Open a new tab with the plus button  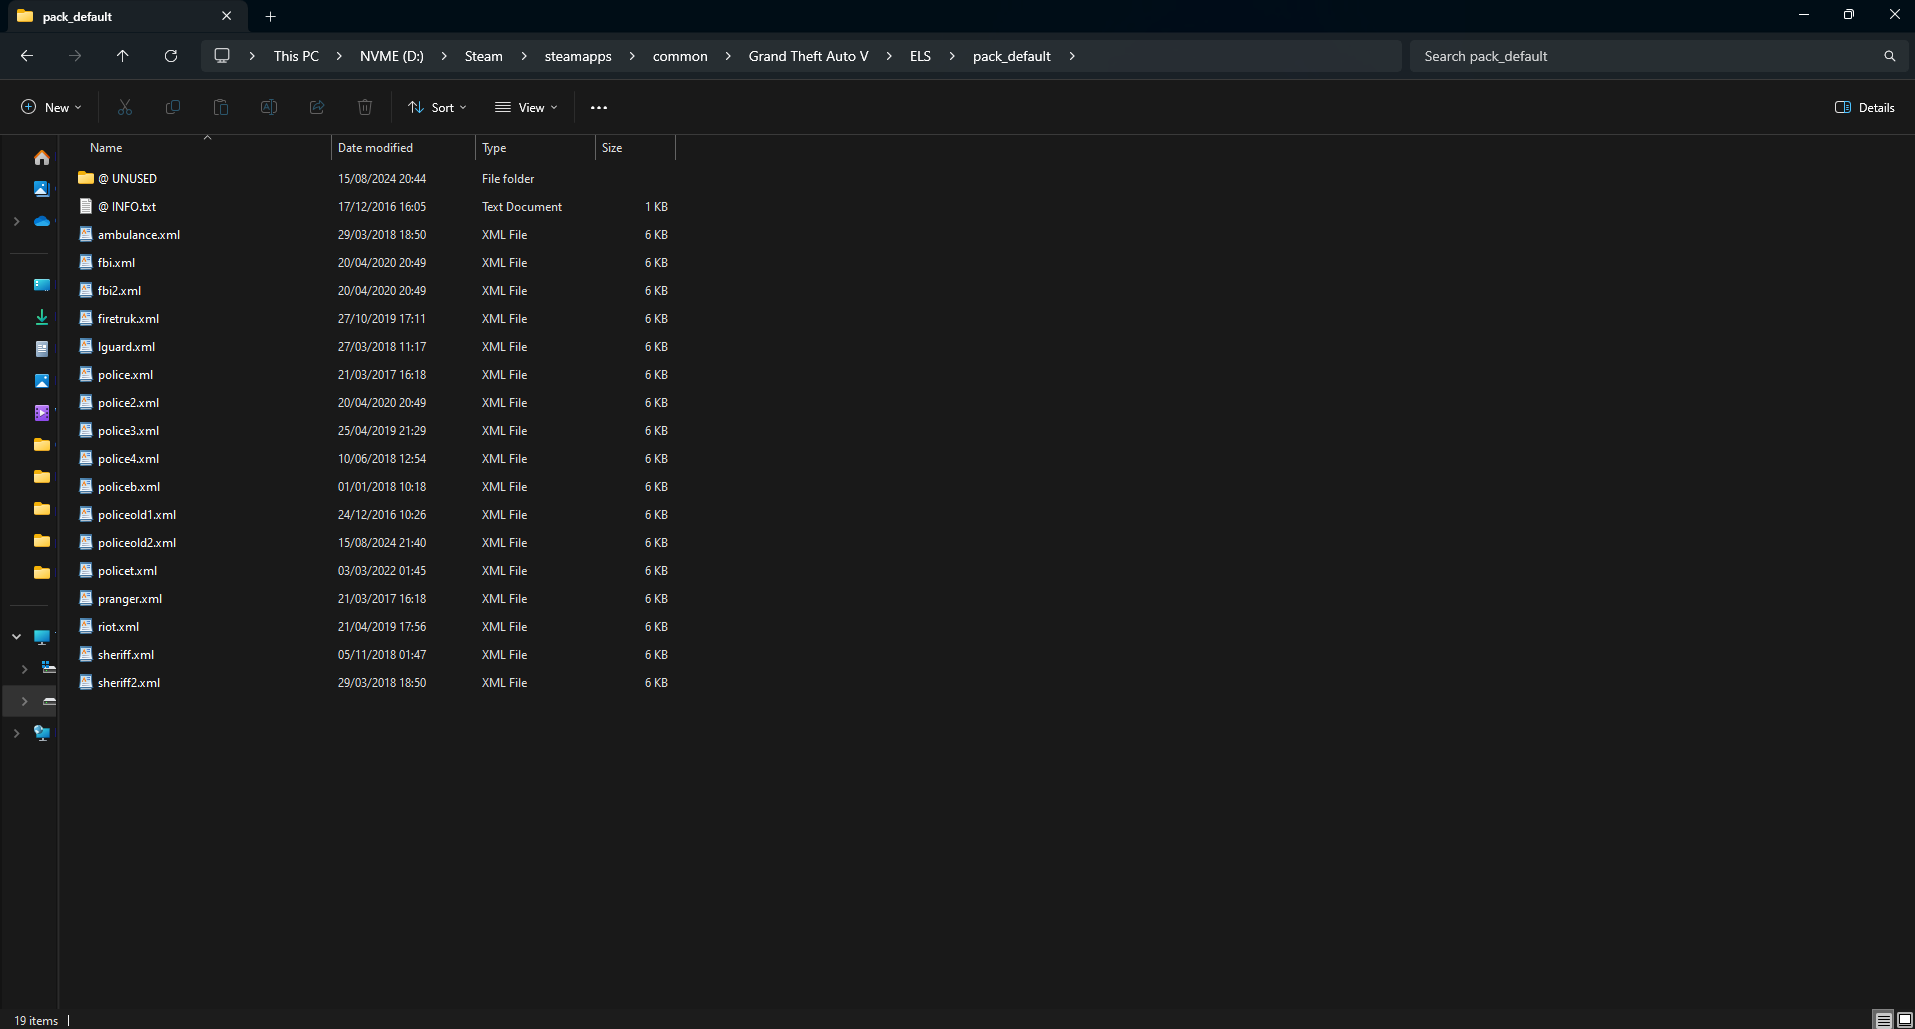pyautogui.click(x=270, y=16)
